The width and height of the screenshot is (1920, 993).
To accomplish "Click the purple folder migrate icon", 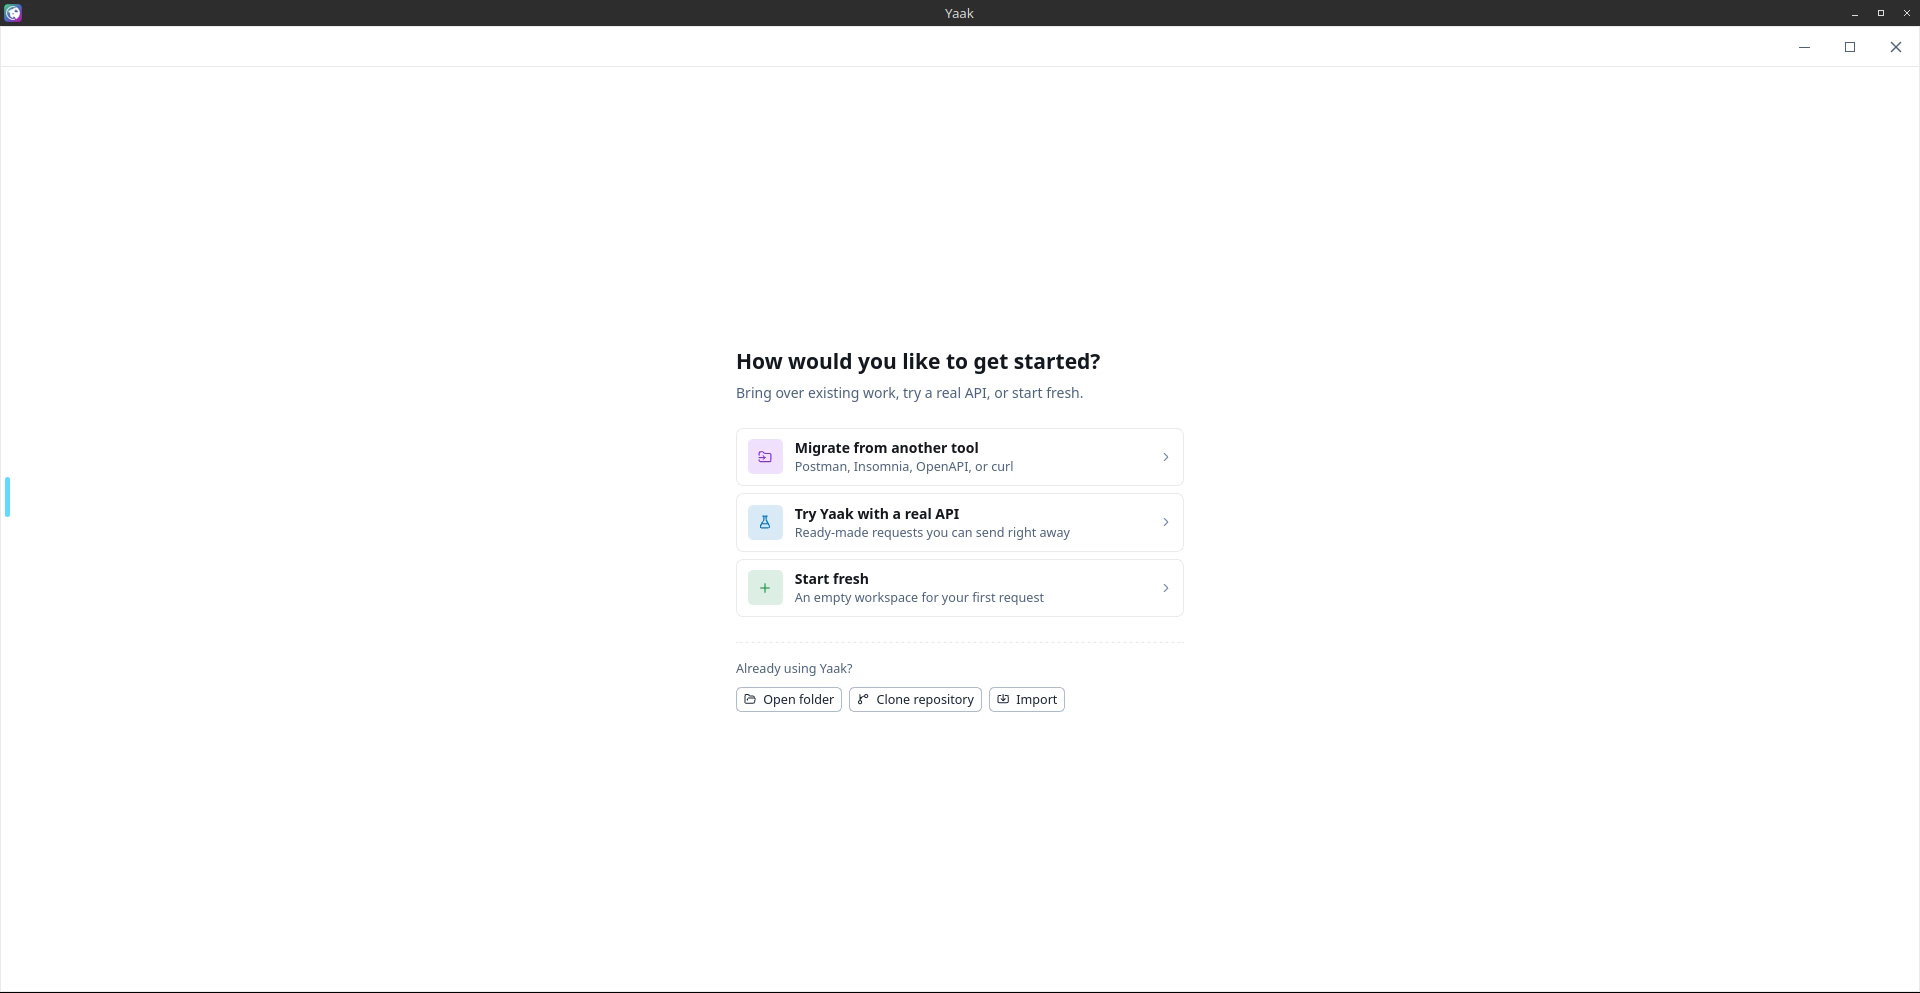I will (x=765, y=457).
